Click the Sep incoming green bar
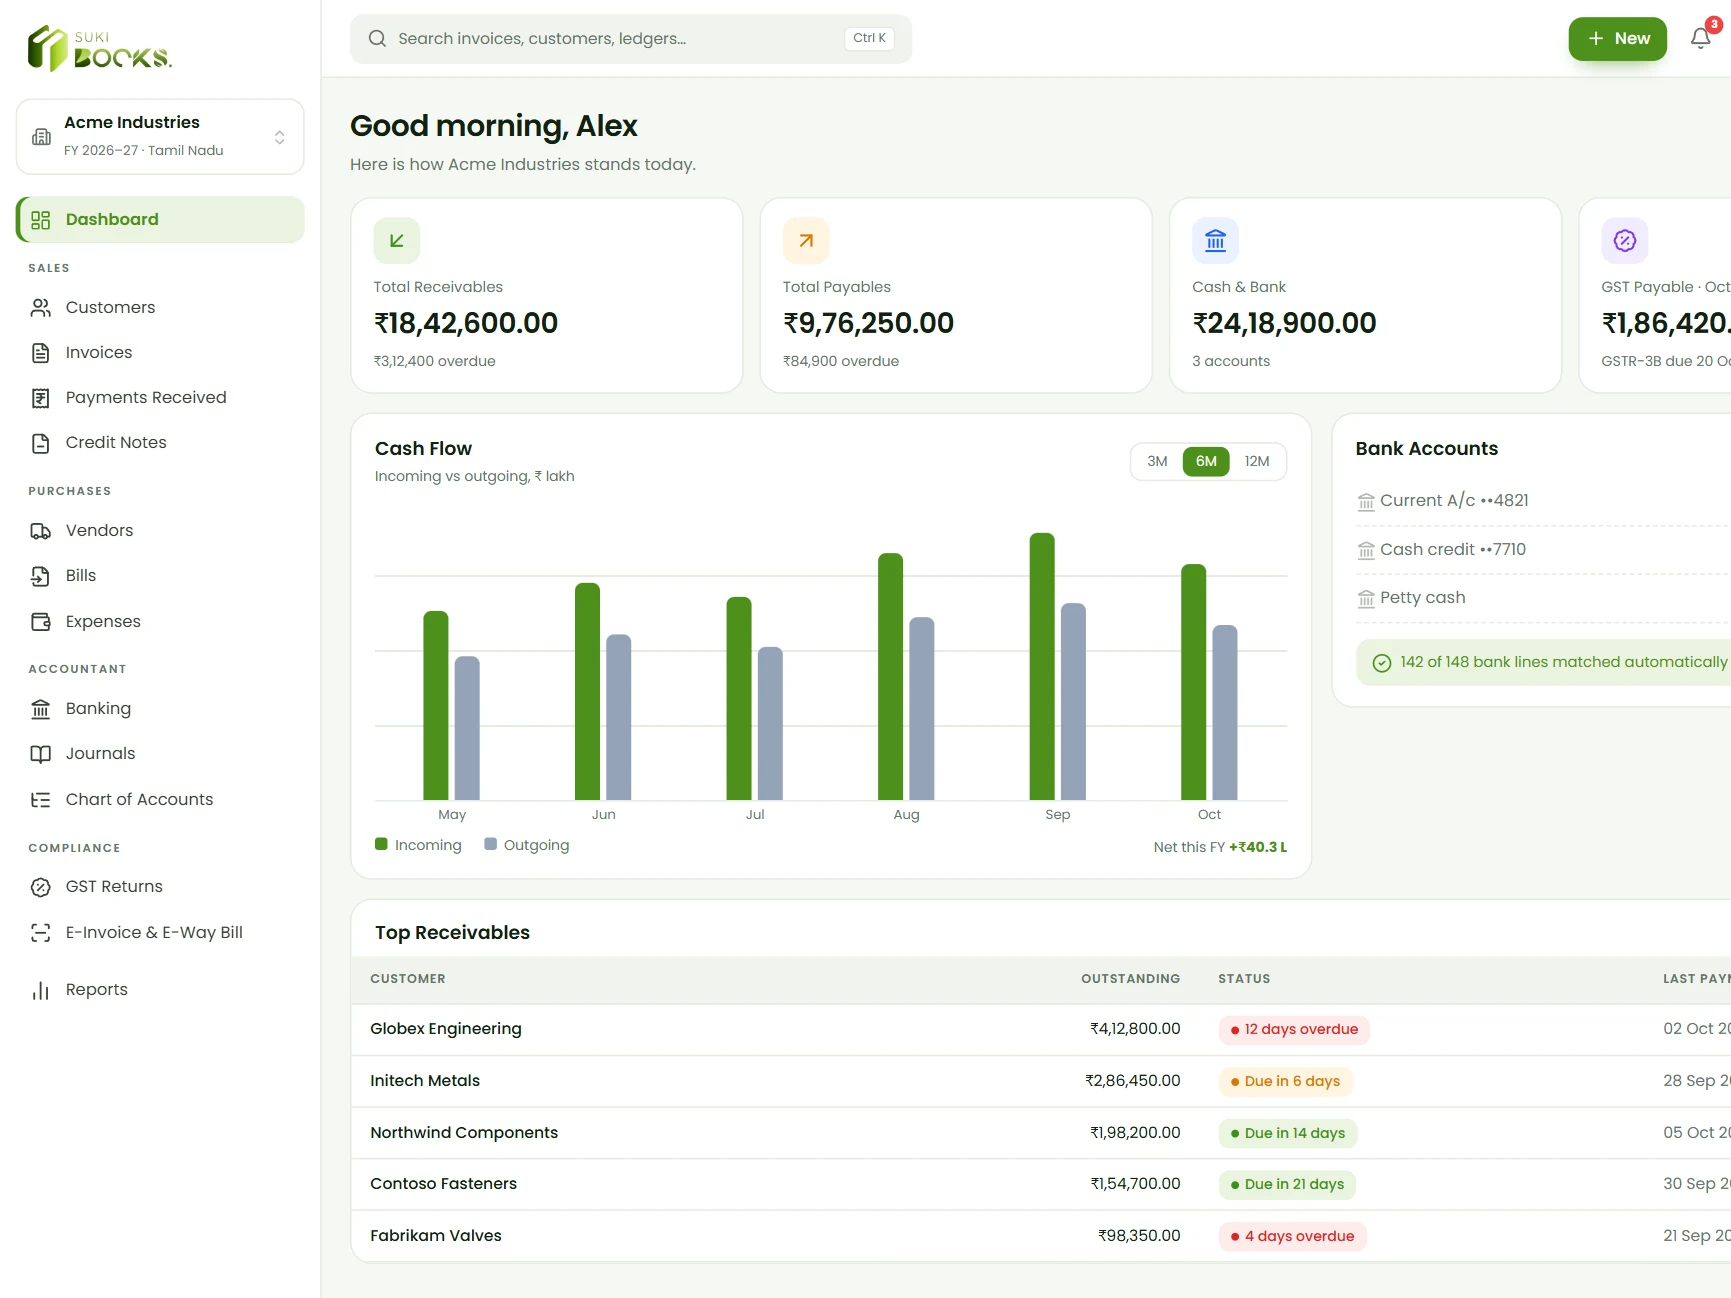The width and height of the screenshot is (1731, 1298). click(x=1042, y=666)
